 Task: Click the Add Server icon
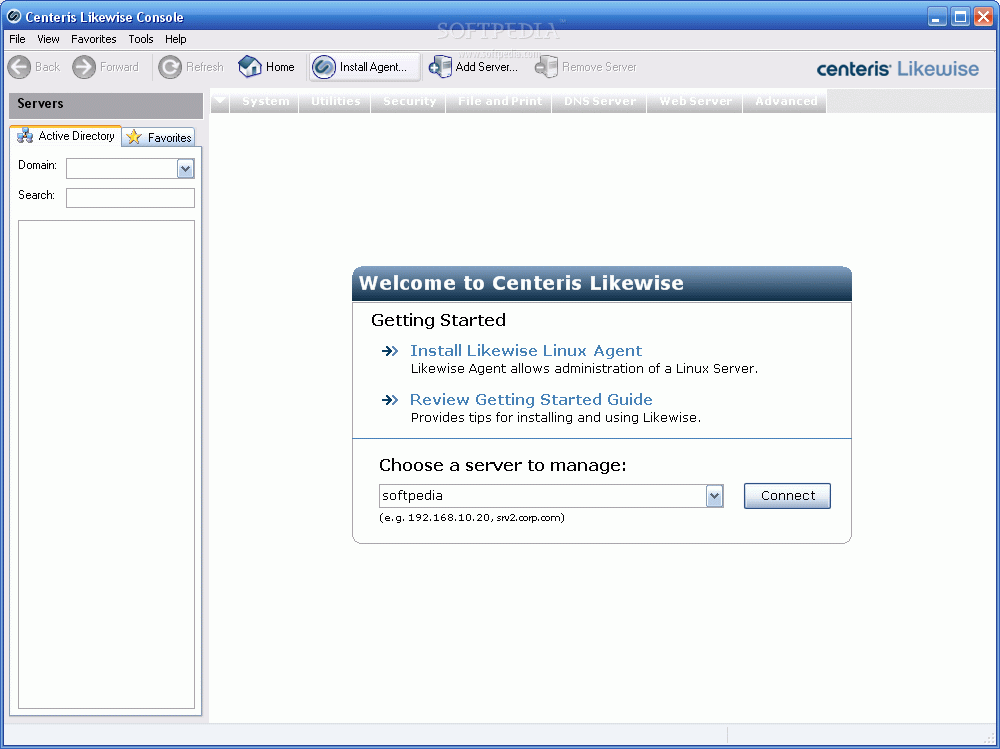coord(440,66)
